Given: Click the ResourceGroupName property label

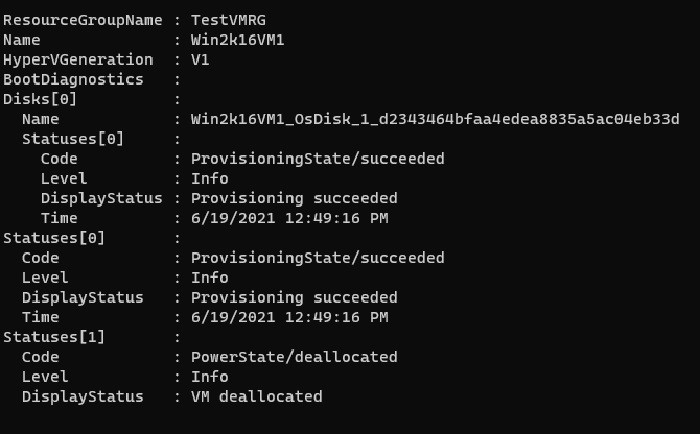Looking at the screenshot, I should 76,21.
